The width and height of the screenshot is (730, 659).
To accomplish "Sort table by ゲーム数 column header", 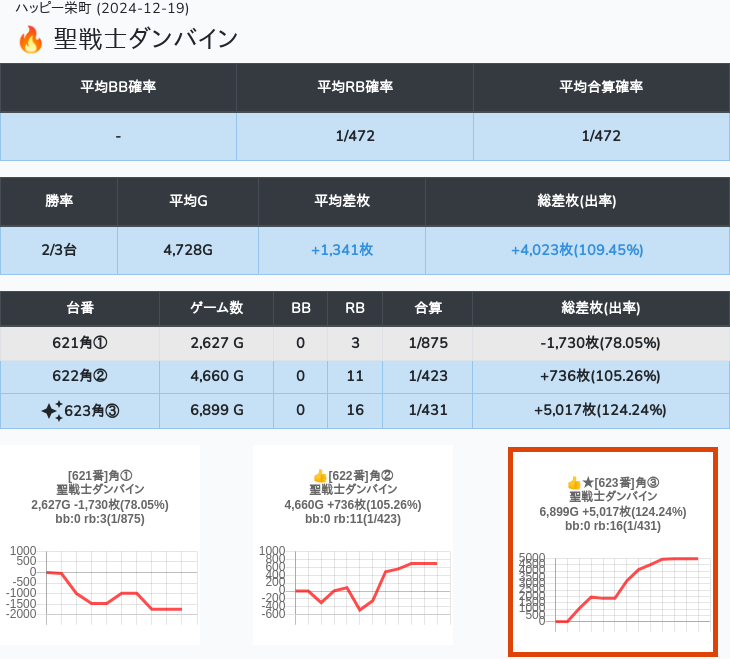I will [216, 309].
